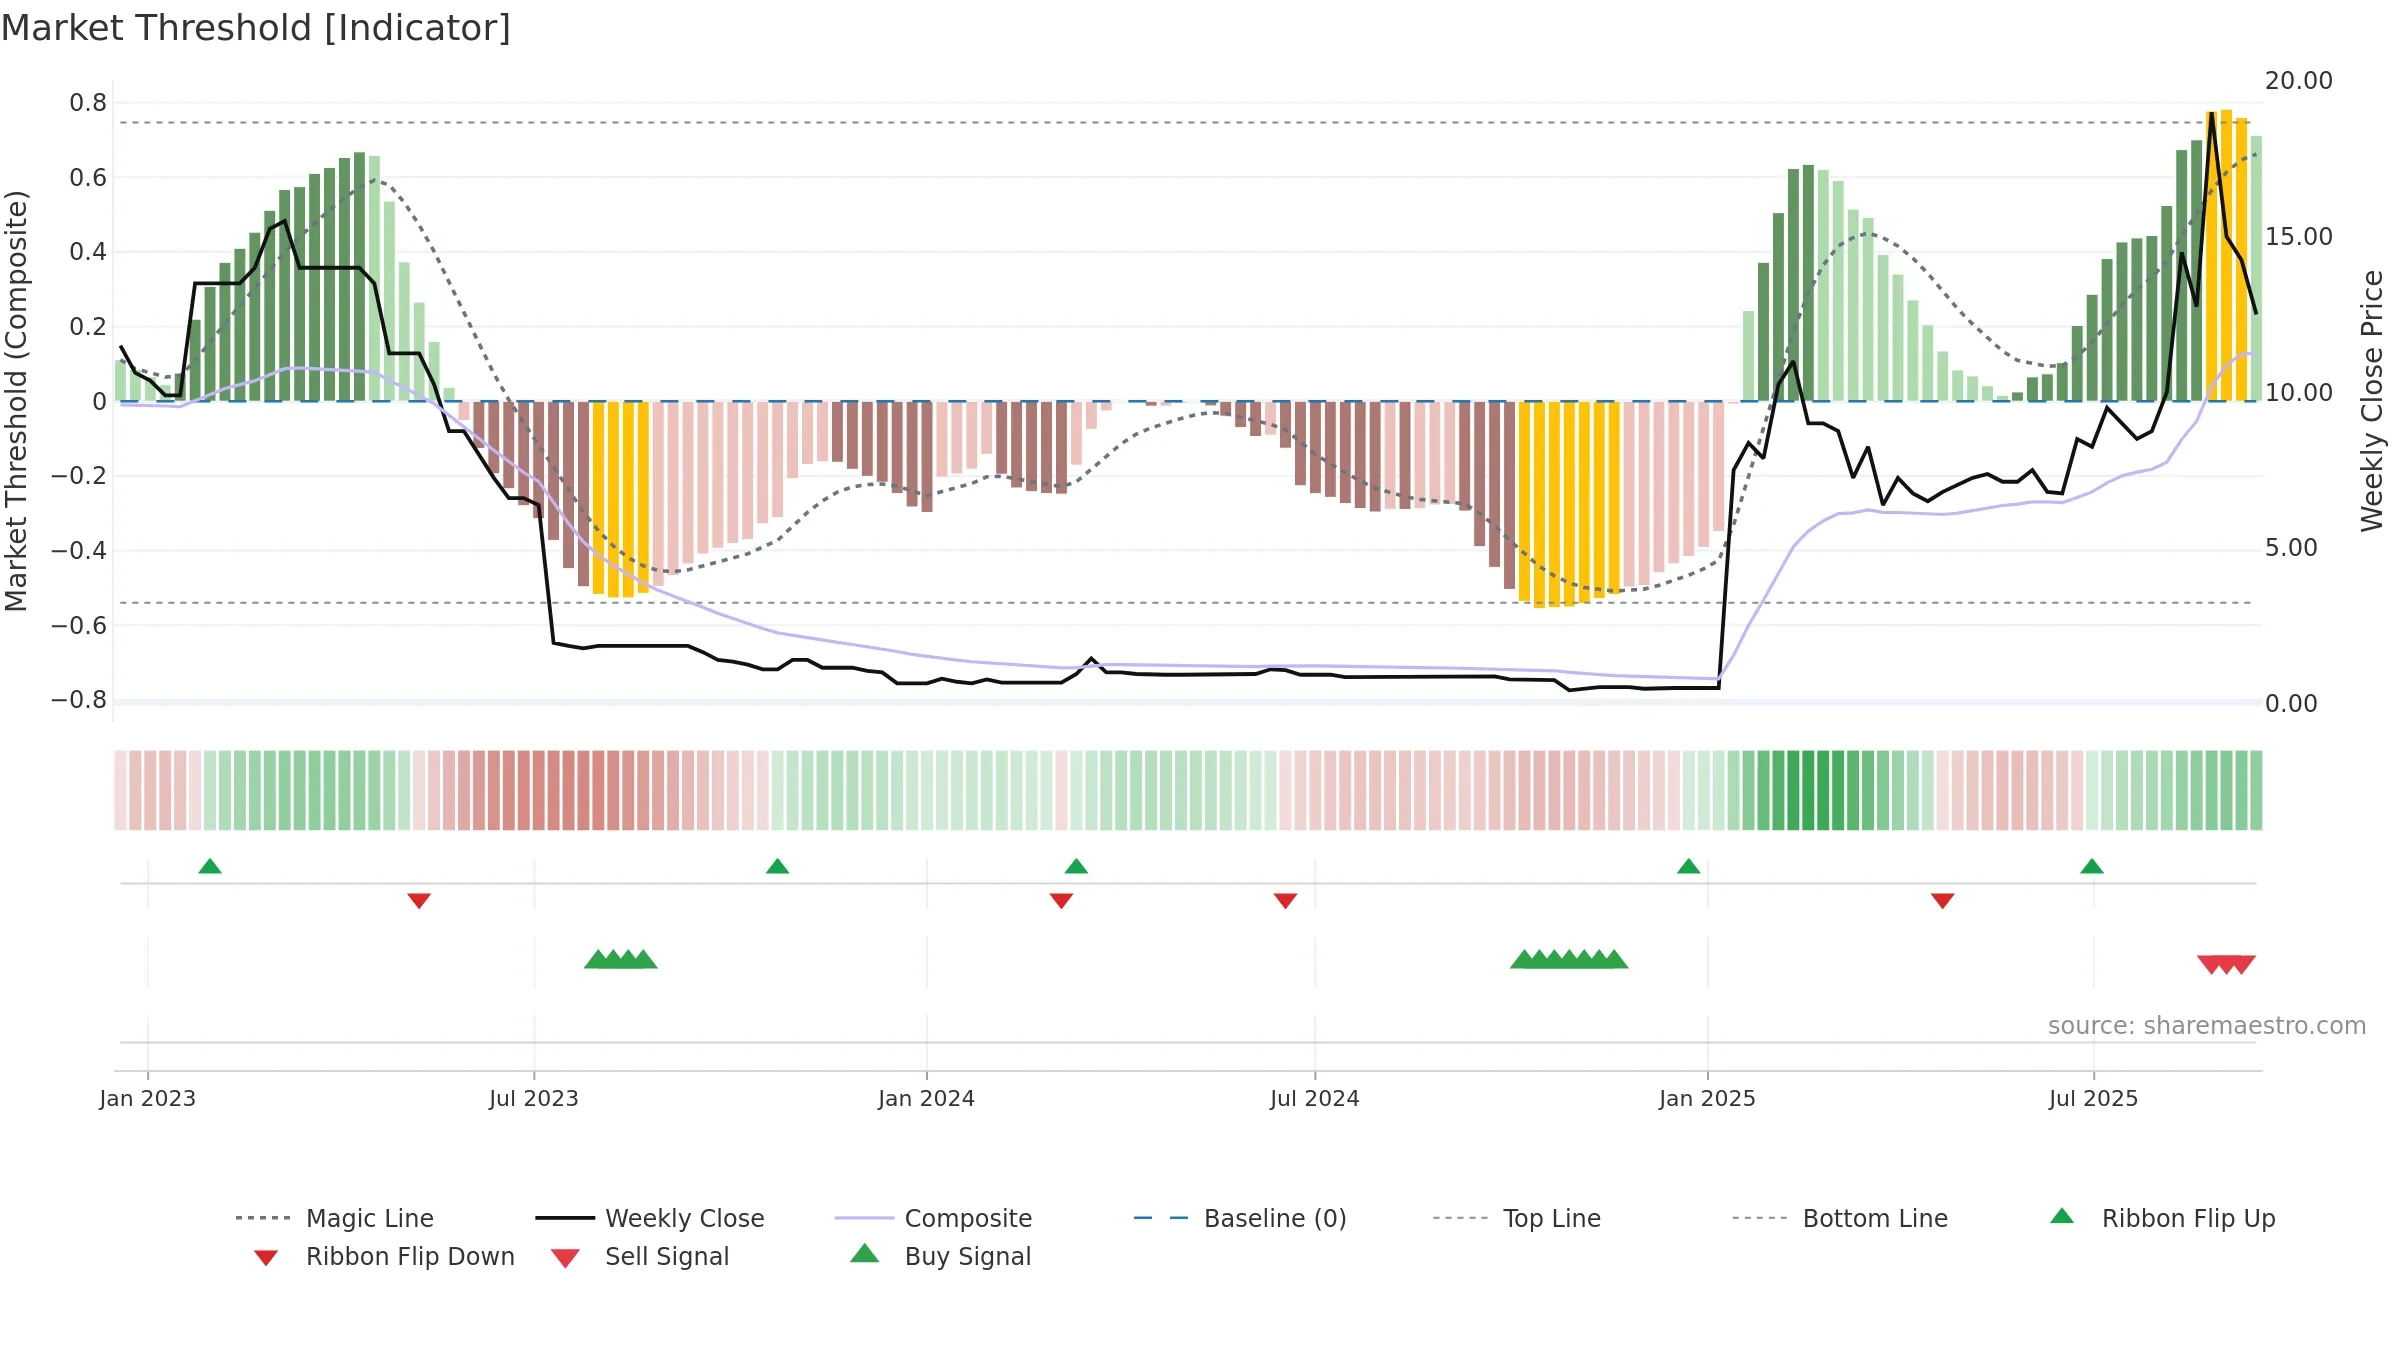Screen dimensions: 2400x1350
Task: Click the Jan 2023 x-axis label
Action: point(148,1098)
